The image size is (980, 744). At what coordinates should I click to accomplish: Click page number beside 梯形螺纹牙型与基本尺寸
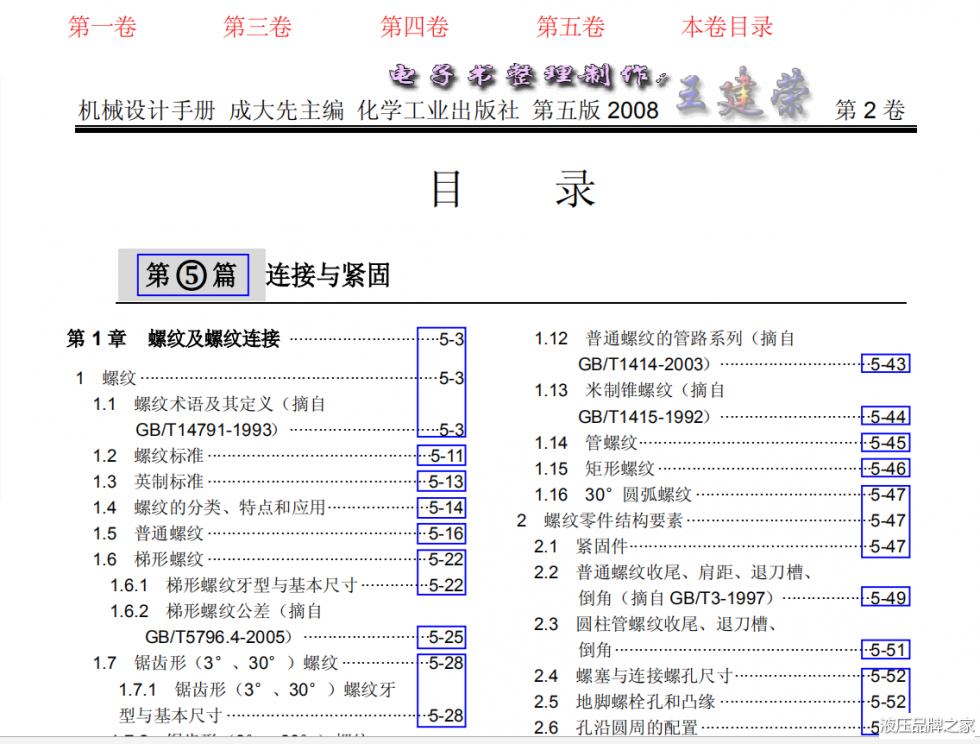[x=441, y=586]
